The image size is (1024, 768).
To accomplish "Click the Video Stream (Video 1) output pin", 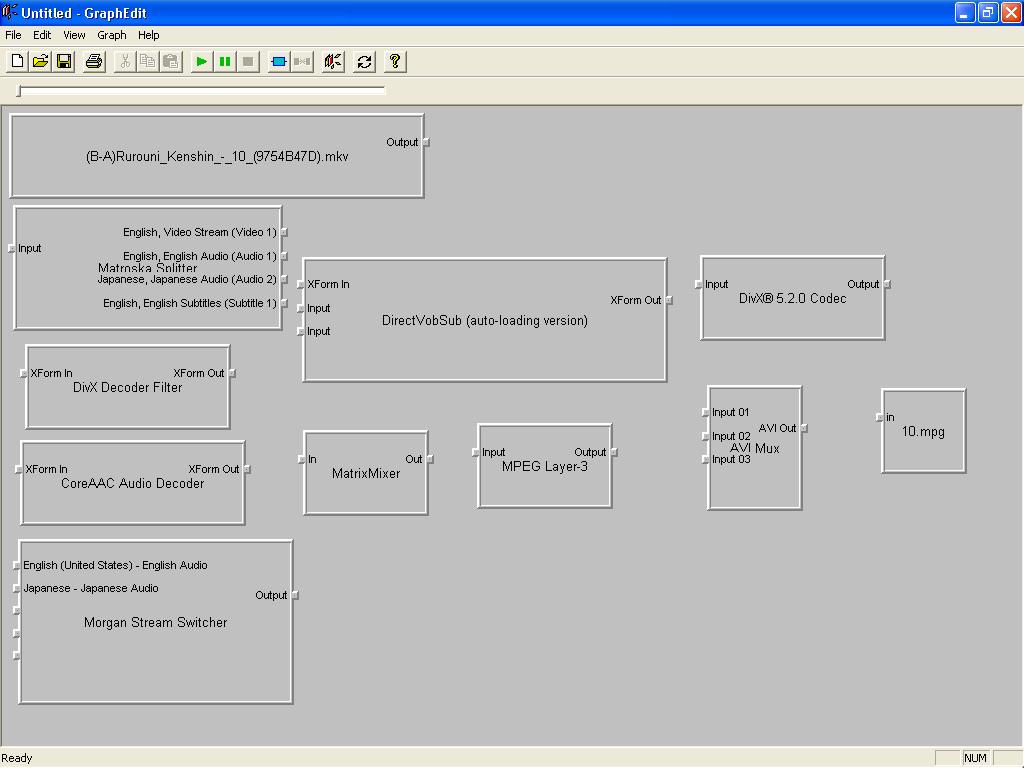I will tap(285, 232).
